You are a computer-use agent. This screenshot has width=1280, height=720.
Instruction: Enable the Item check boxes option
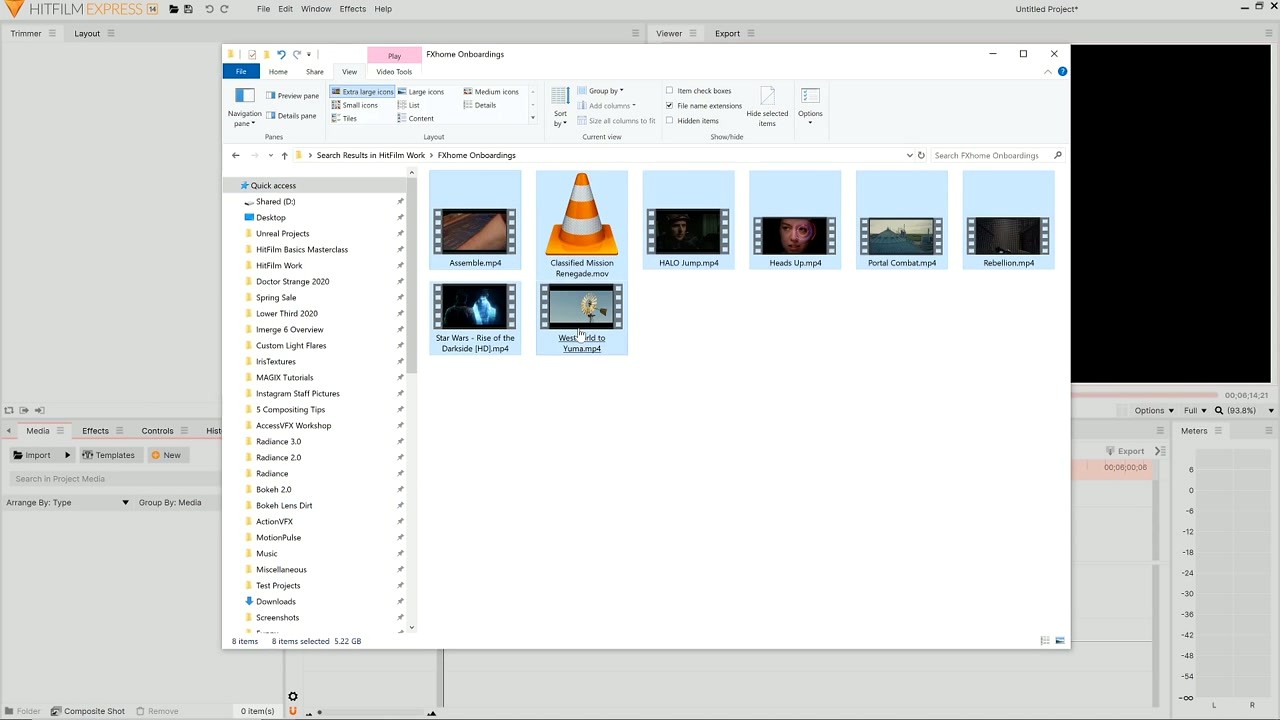point(669,89)
